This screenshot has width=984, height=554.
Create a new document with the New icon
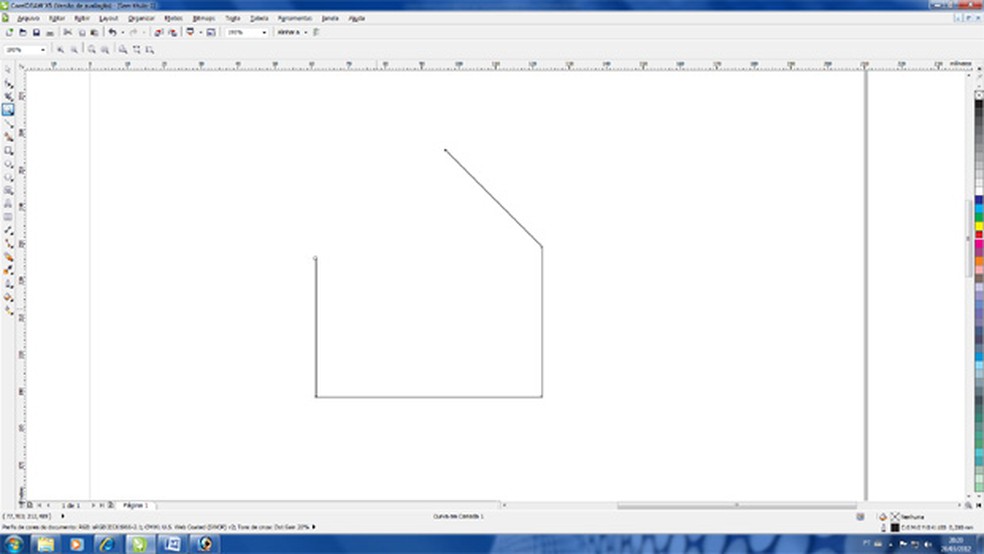click(9, 32)
